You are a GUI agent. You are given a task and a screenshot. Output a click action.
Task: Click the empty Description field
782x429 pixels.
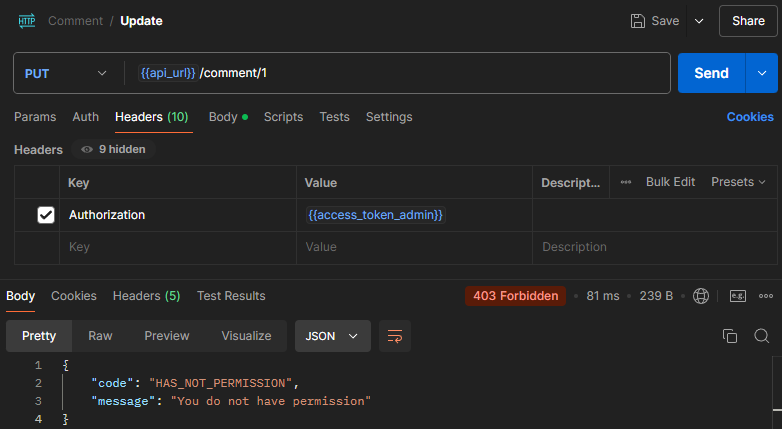[655, 247]
